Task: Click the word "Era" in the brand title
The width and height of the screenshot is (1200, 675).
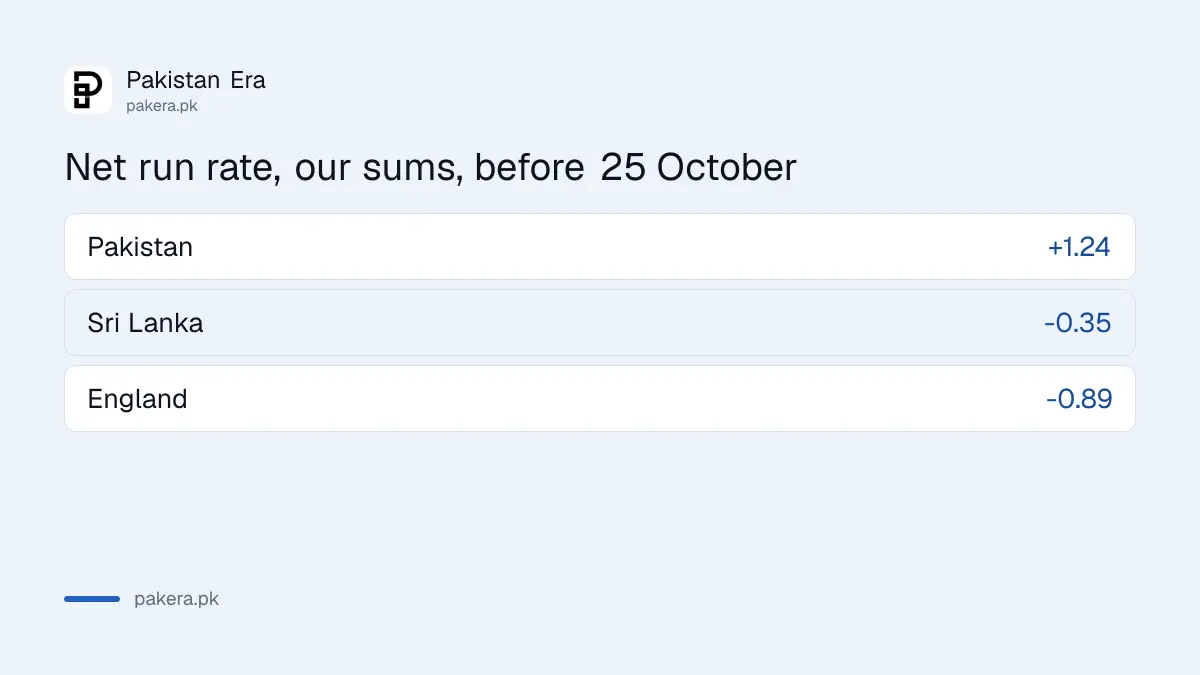Action: tap(248, 80)
